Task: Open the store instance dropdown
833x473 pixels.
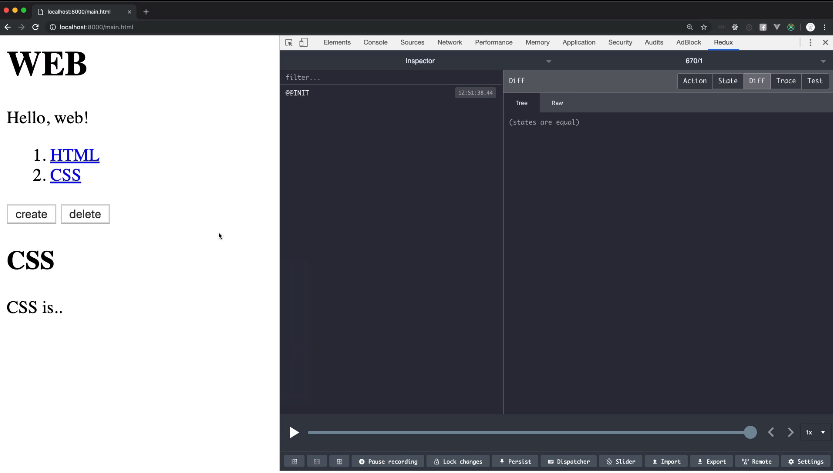Action: click(x=693, y=61)
